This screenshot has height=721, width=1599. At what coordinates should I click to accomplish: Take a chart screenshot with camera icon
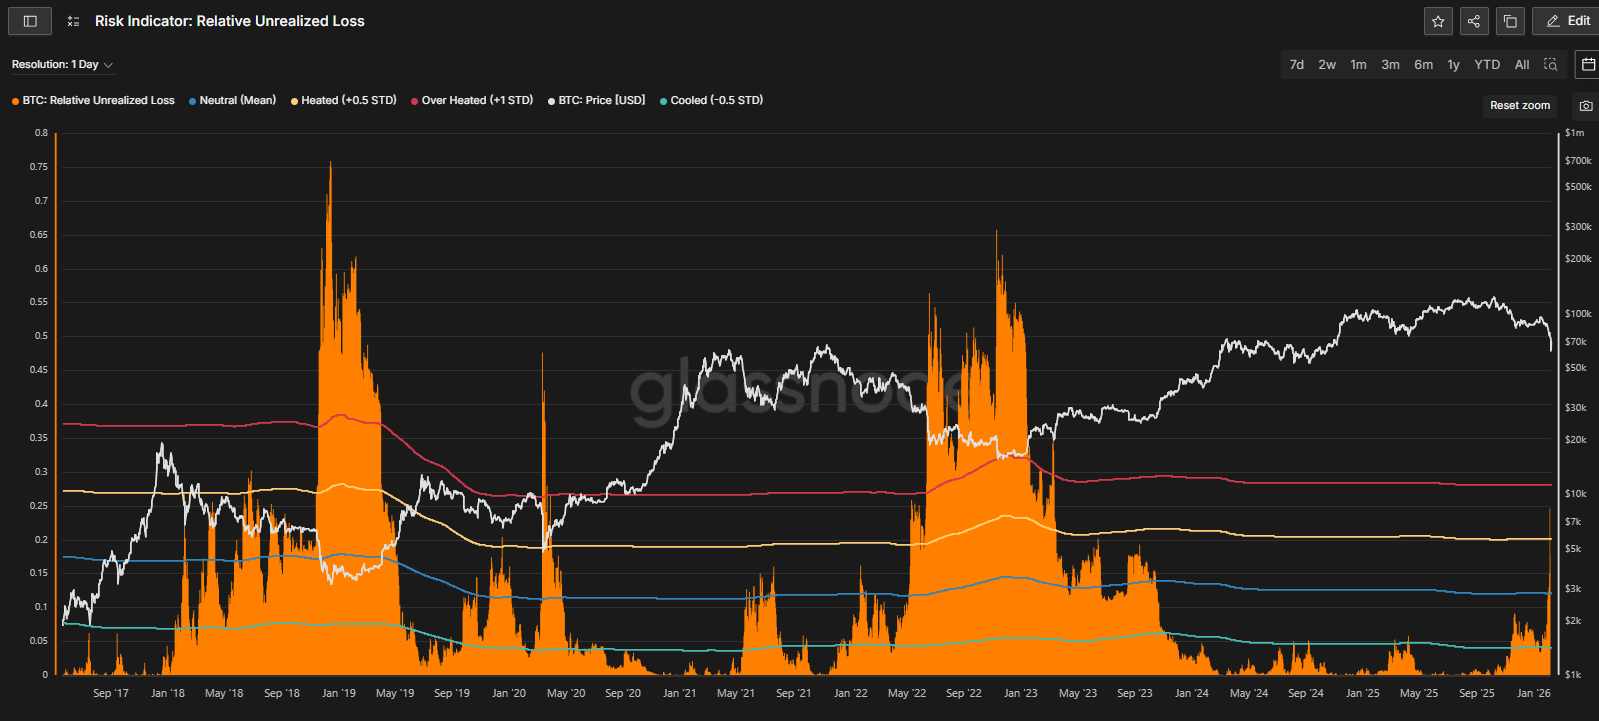point(1586,106)
